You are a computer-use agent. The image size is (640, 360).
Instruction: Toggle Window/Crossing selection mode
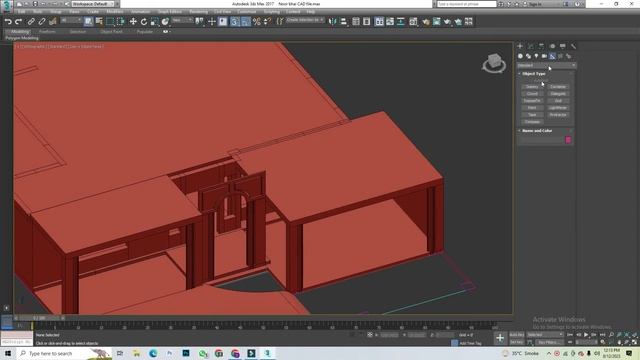(120, 22)
